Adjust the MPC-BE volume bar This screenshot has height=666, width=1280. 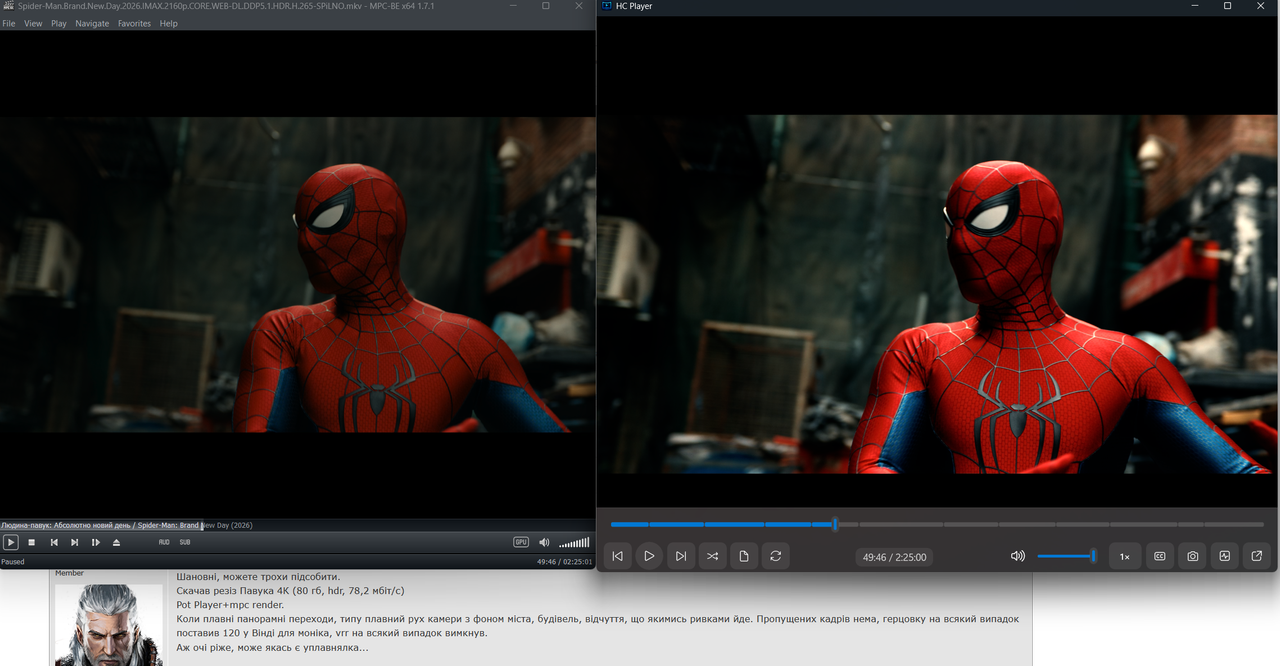point(574,542)
